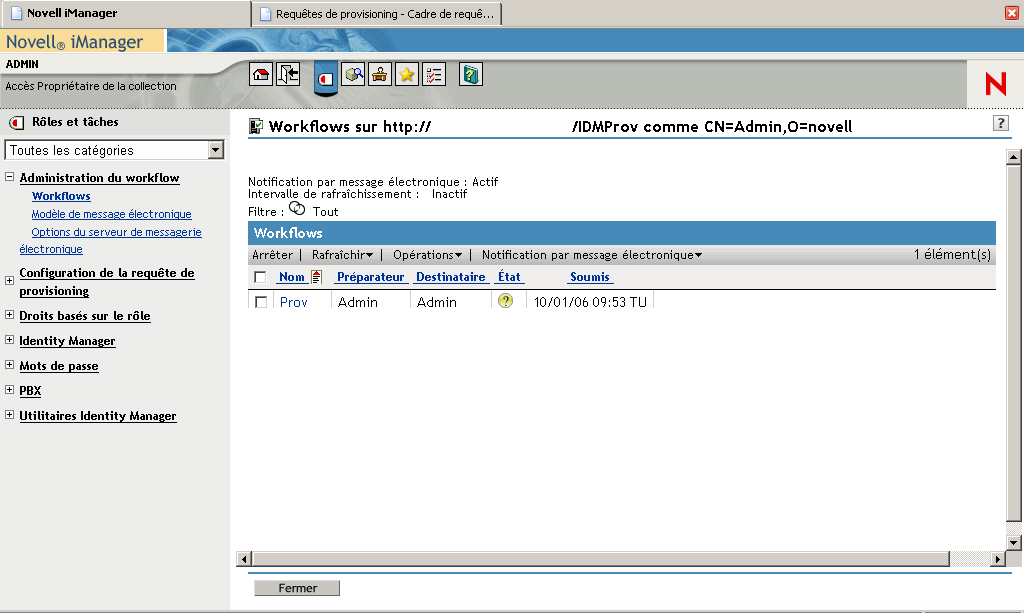Expand Droits basés sur le rôle

9,315
